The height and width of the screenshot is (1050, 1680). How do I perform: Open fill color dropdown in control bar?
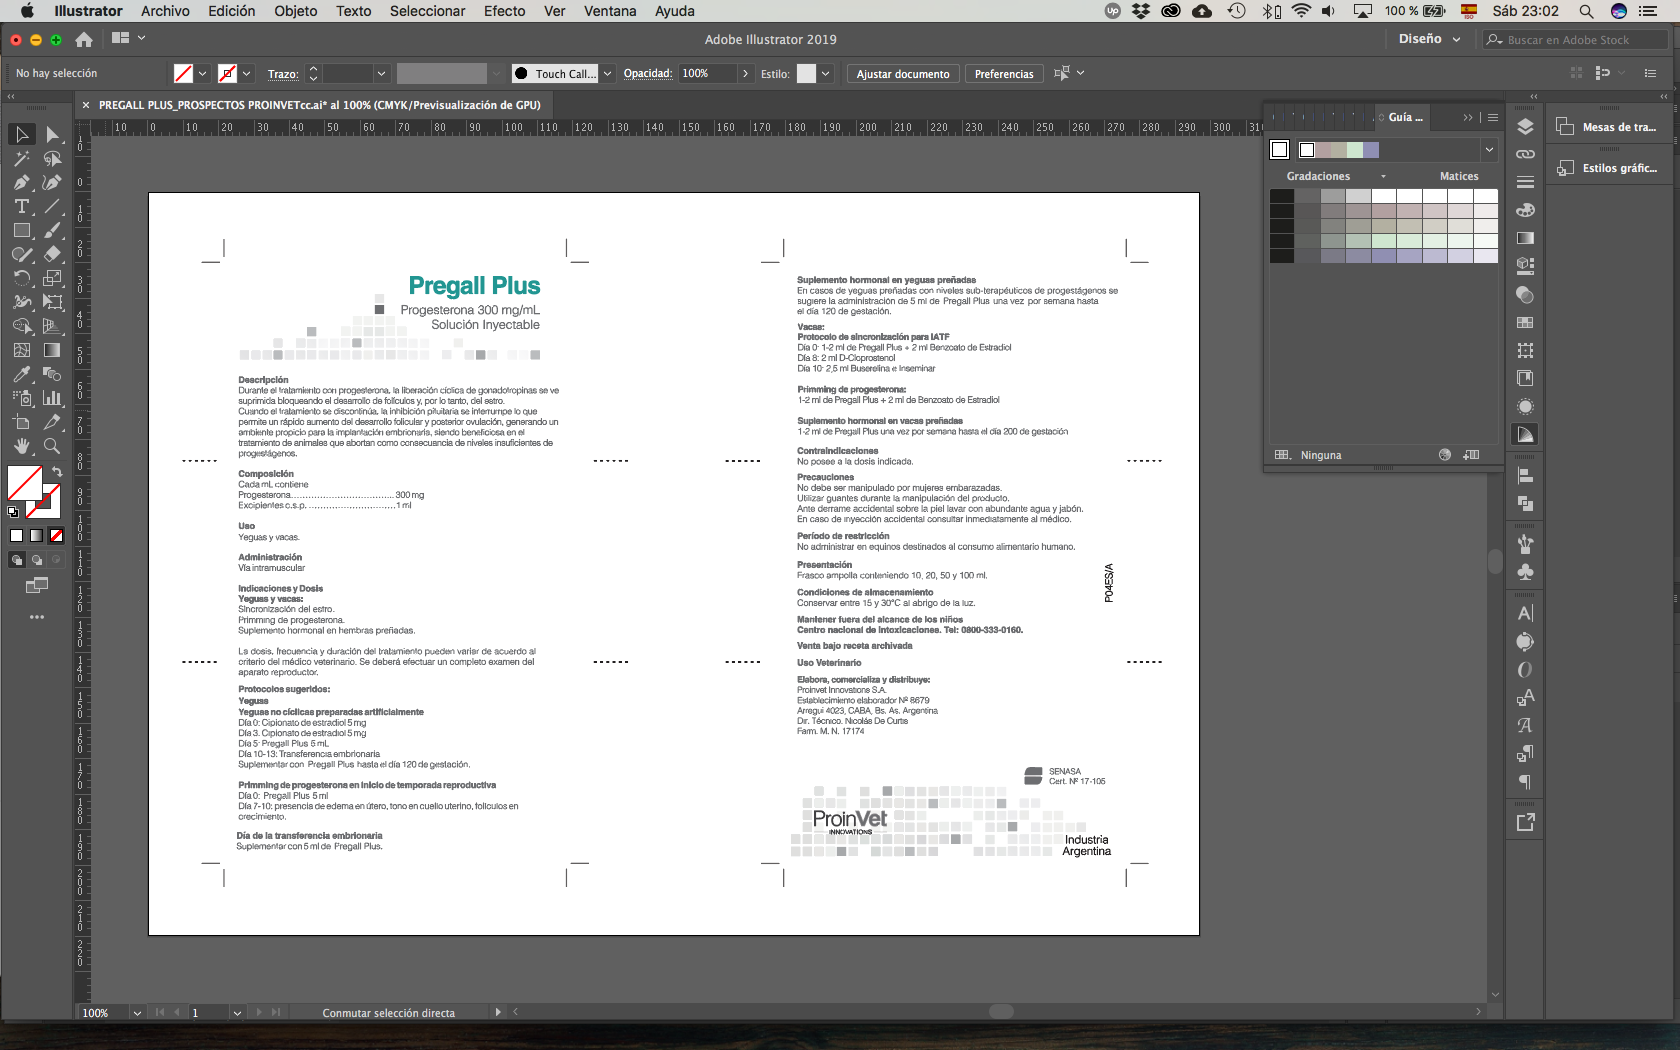pos(202,73)
